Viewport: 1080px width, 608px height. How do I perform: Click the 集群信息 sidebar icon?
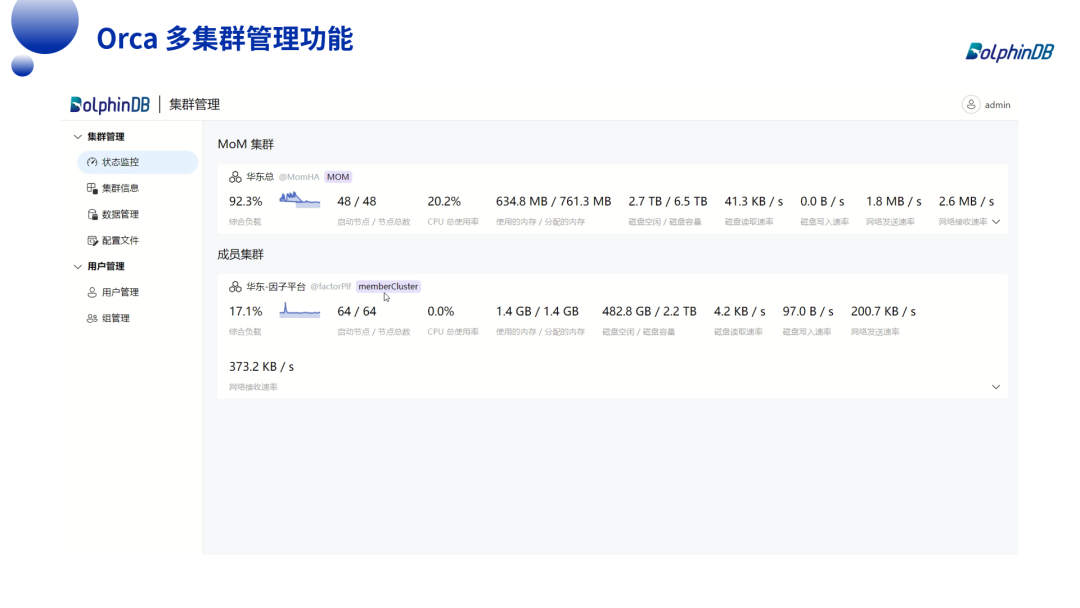click(x=92, y=188)
